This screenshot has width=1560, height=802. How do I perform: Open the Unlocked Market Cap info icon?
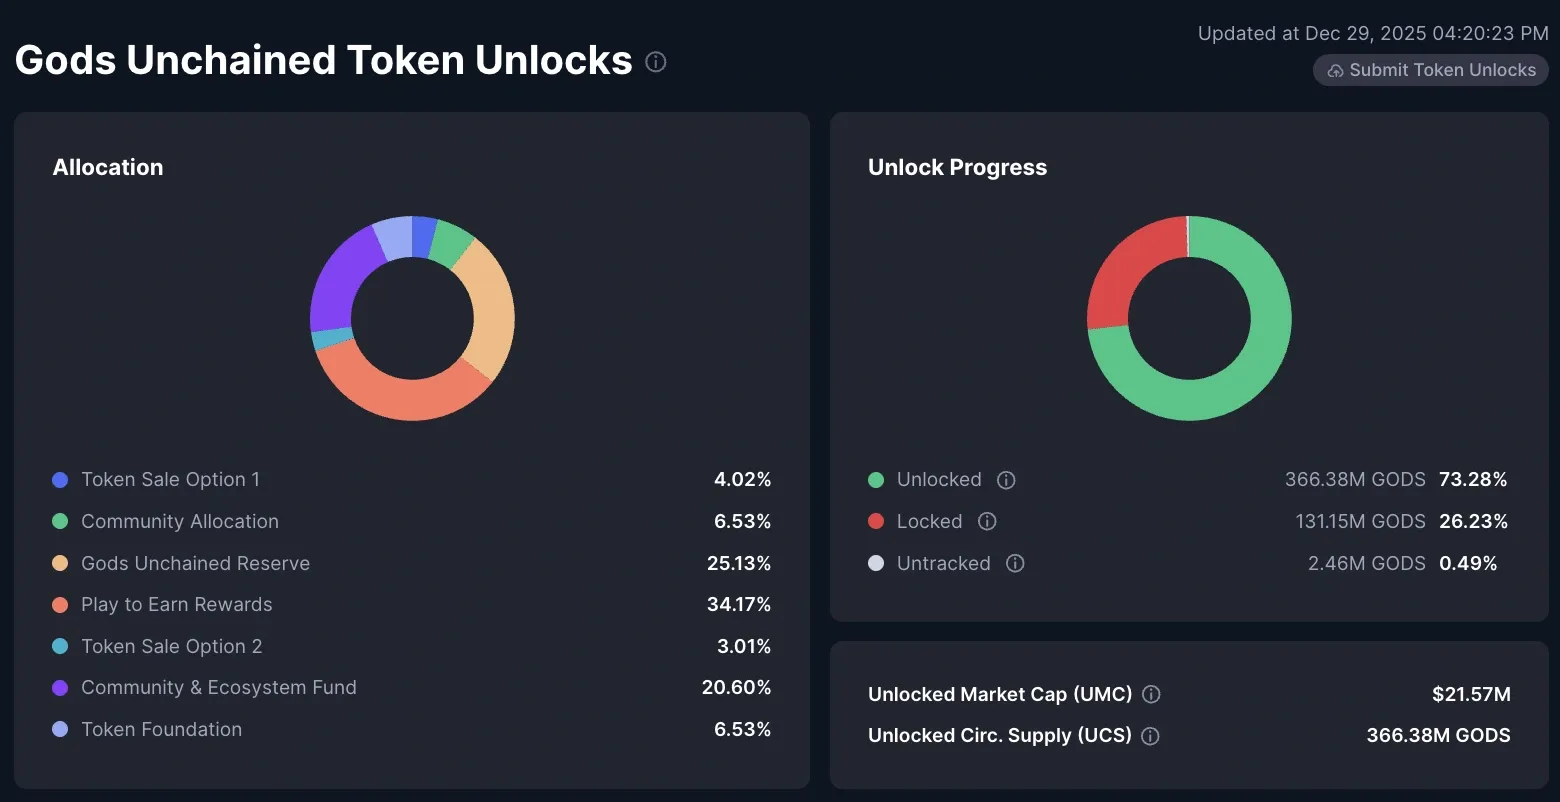coord(1150,694)
